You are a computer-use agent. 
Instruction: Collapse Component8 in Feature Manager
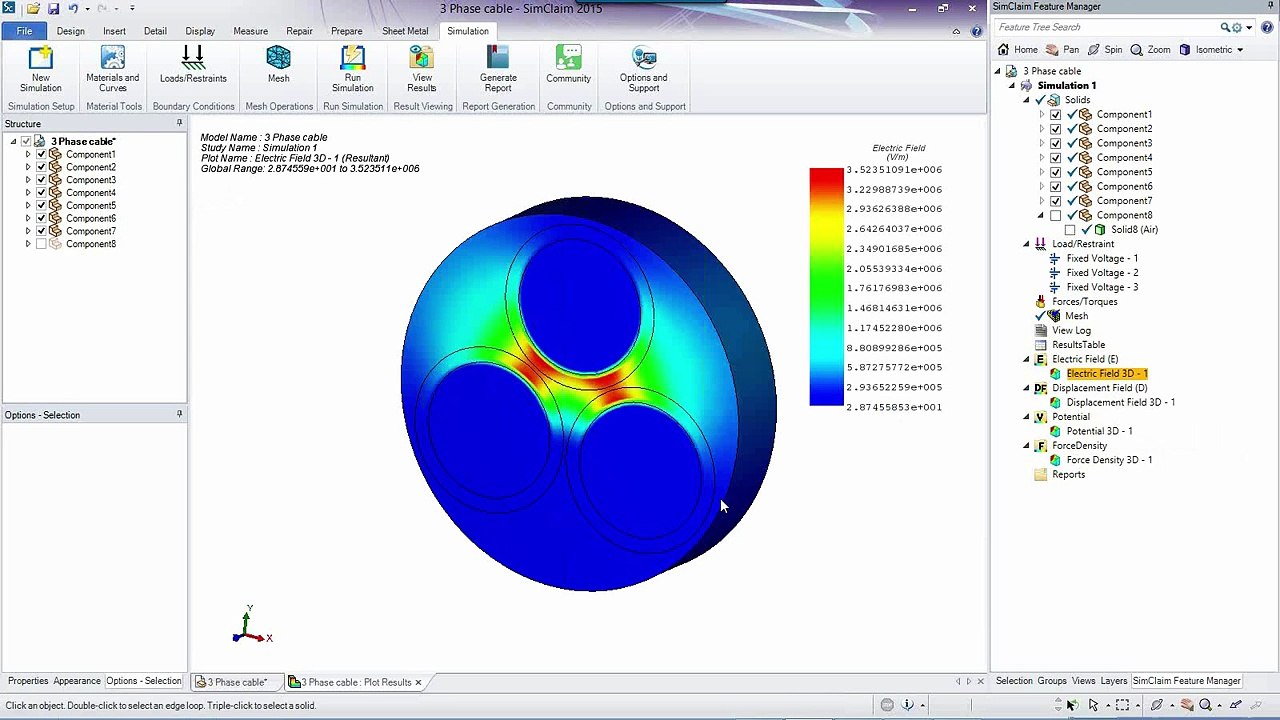point(1041,215)
